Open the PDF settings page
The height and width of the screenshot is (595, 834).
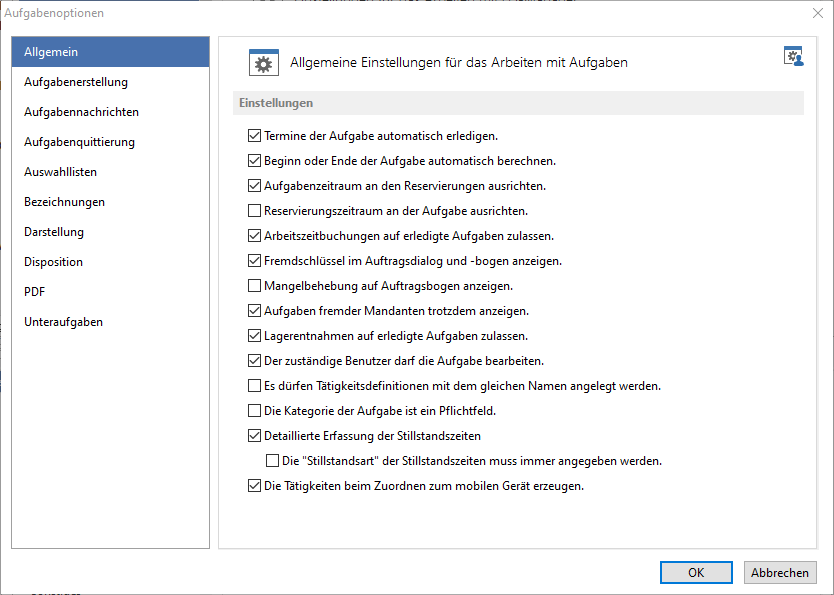111,292
